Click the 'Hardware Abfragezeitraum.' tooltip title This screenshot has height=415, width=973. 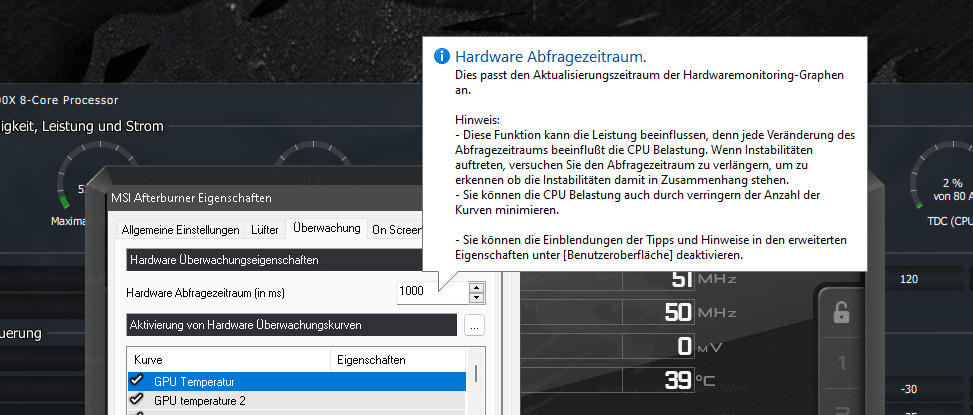550,57
